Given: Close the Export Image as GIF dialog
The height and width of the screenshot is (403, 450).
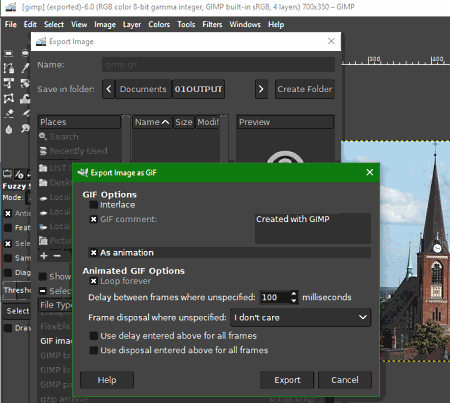Looking at the screenshot, I should (370, 172).
